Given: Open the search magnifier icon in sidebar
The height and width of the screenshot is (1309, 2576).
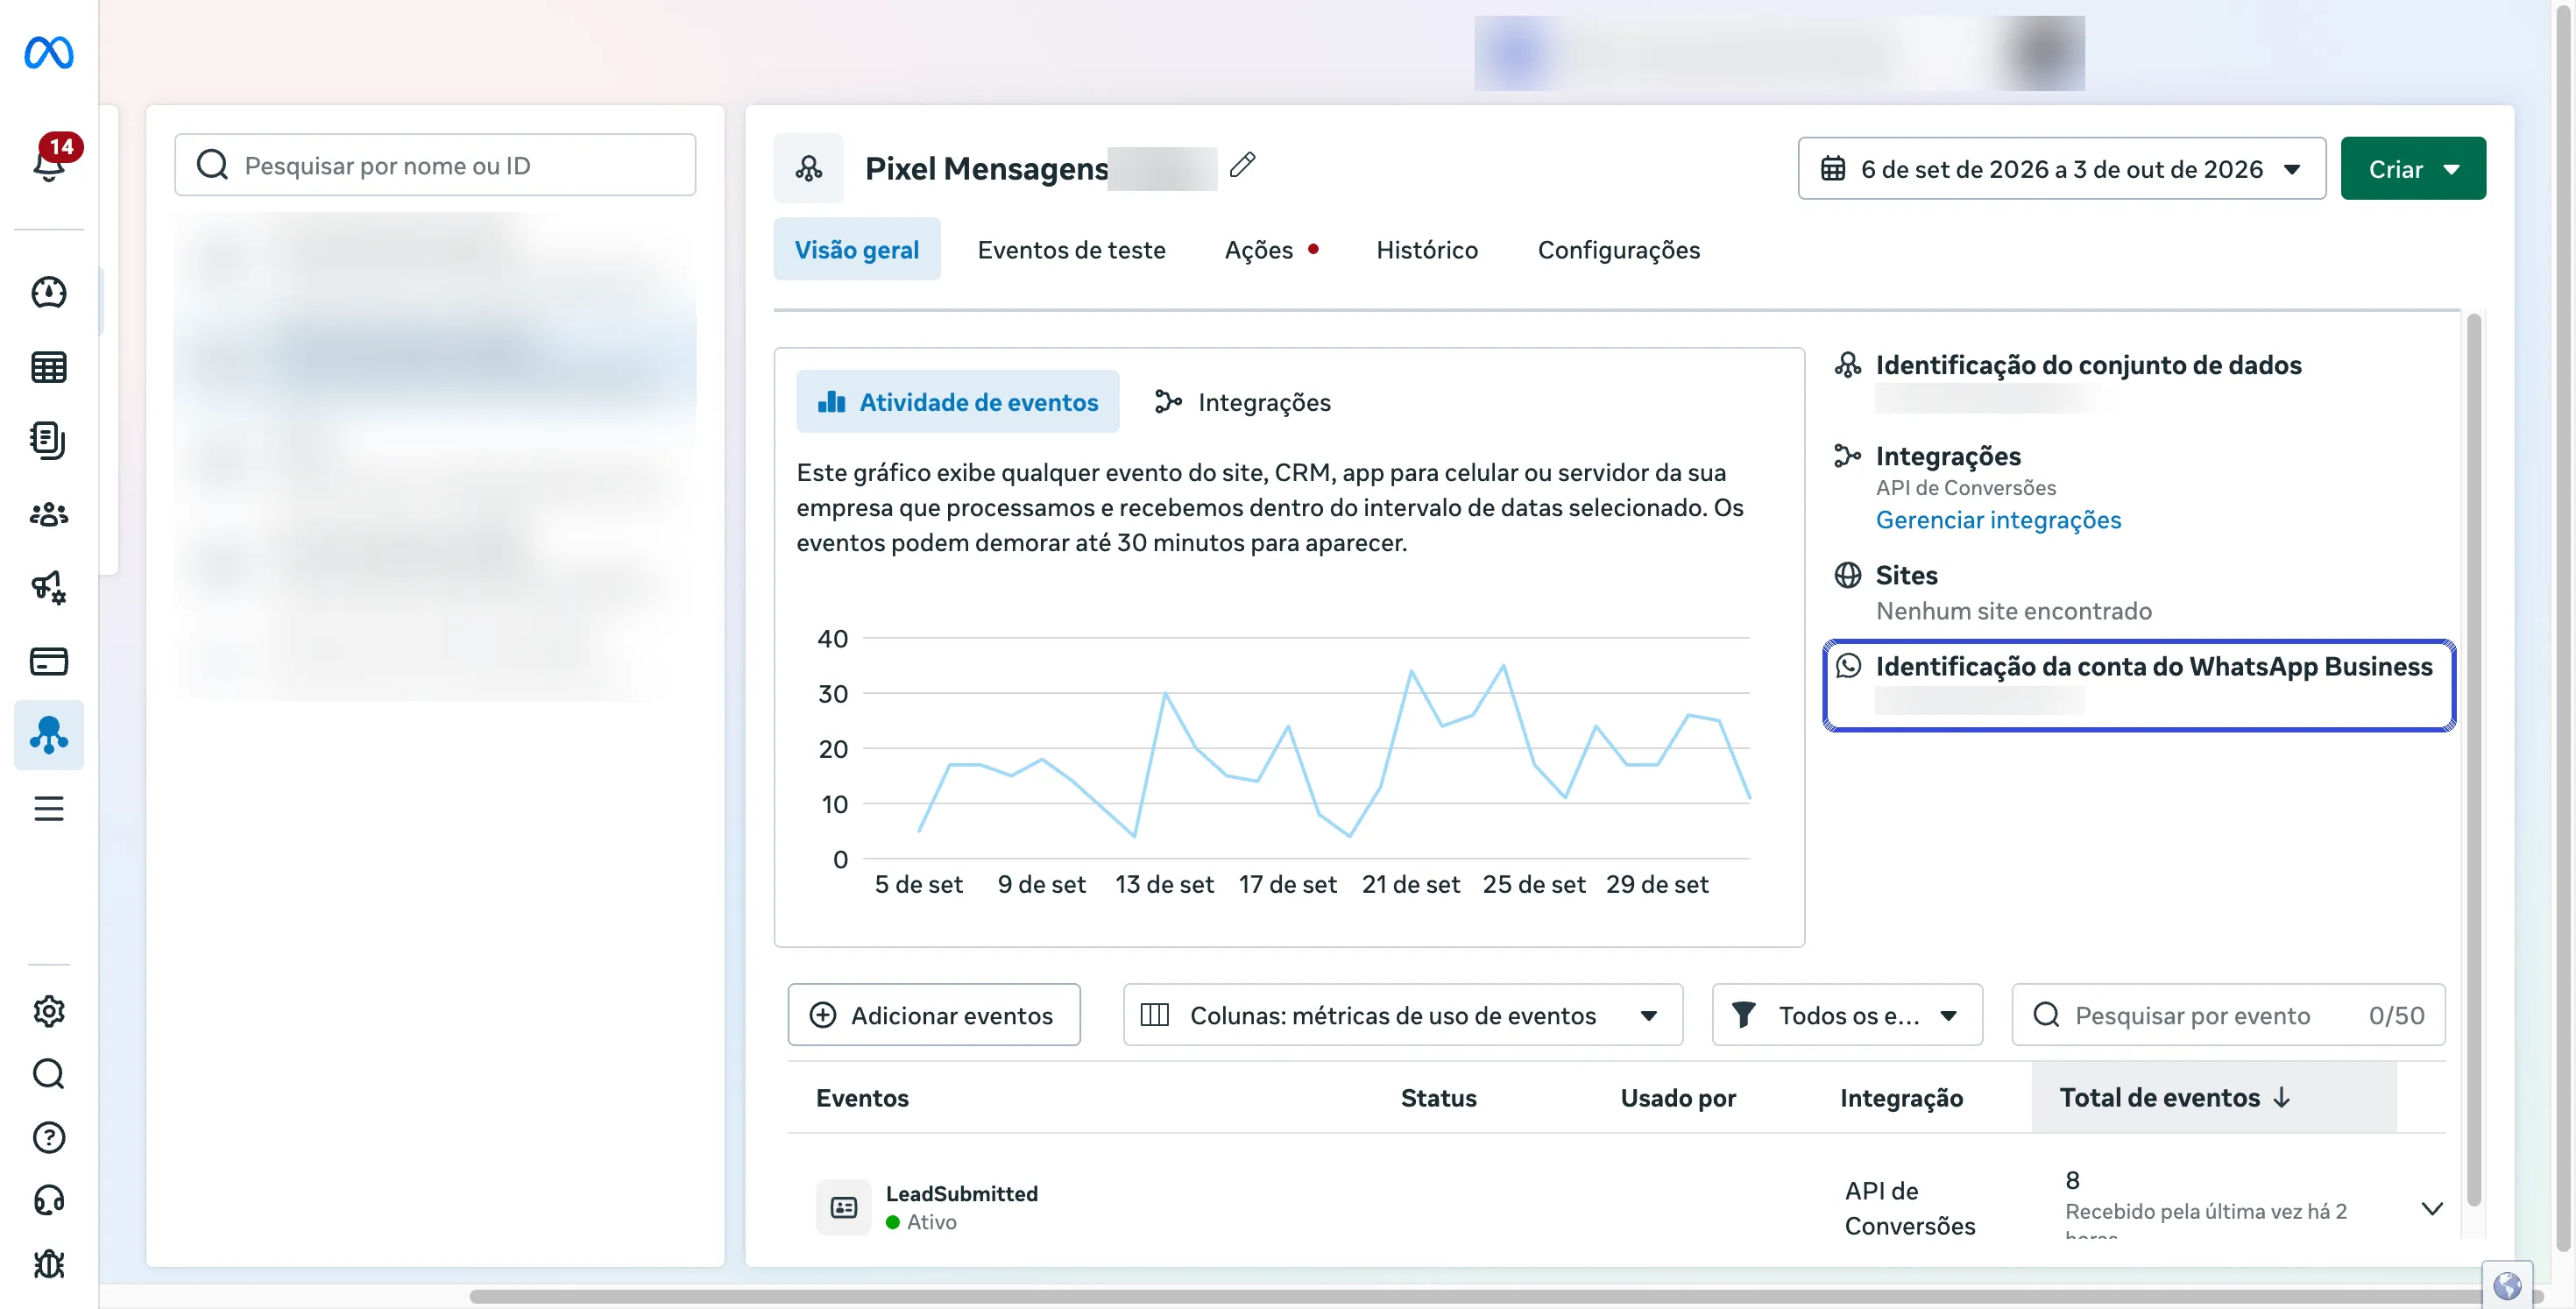Looking at the screenshot, I should [48, 1074].
